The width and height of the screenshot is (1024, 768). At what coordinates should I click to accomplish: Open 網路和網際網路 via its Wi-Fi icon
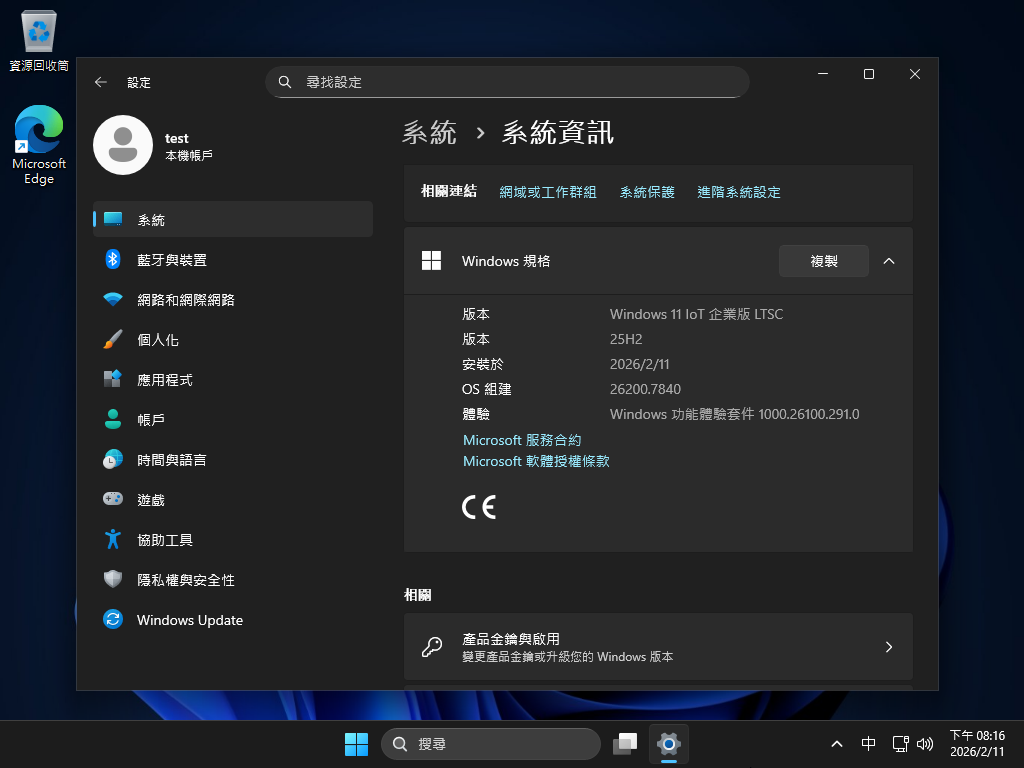coord(113,300)
